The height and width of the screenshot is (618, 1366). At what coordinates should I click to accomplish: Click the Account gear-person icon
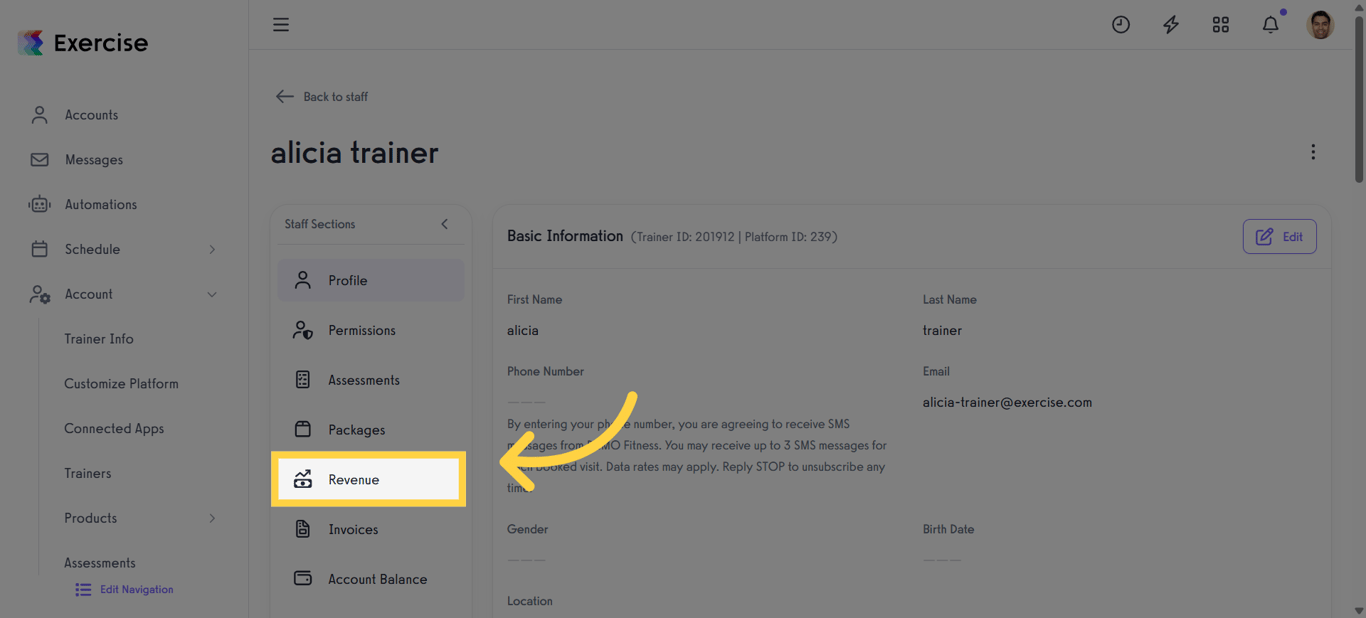pos(39,294)
